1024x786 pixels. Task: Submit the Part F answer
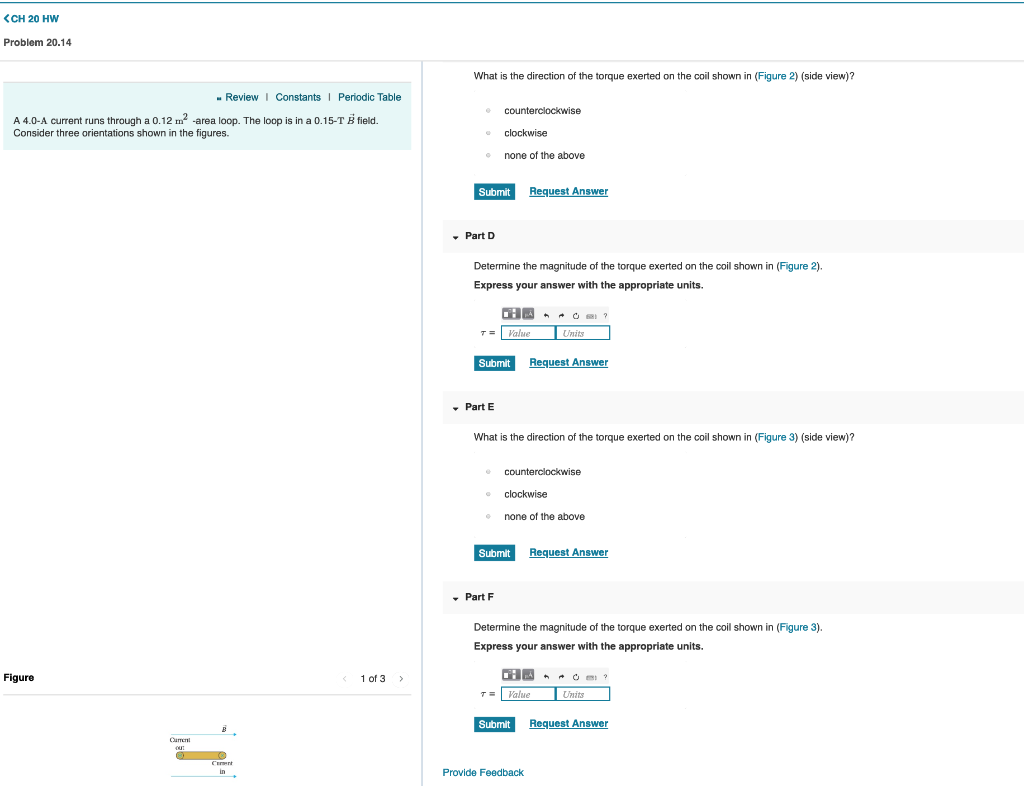point(494,723)
